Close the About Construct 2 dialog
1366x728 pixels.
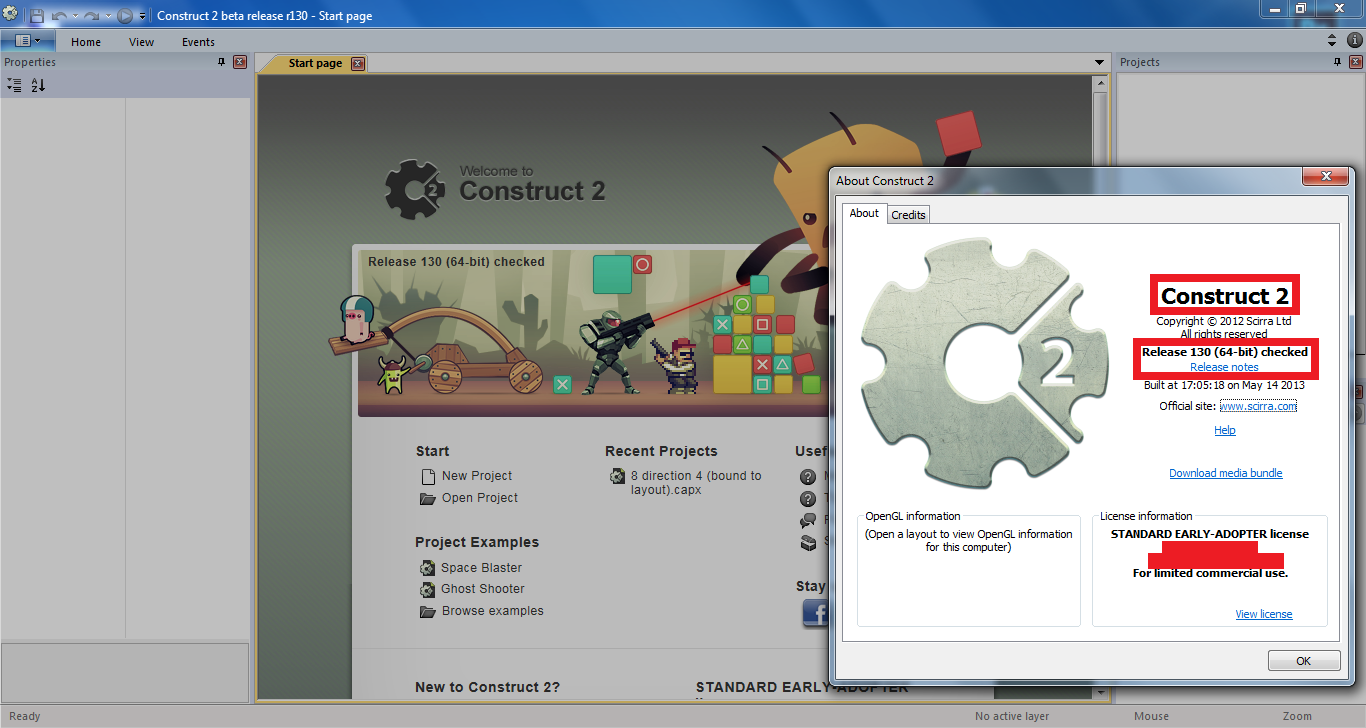point(1326,177)
